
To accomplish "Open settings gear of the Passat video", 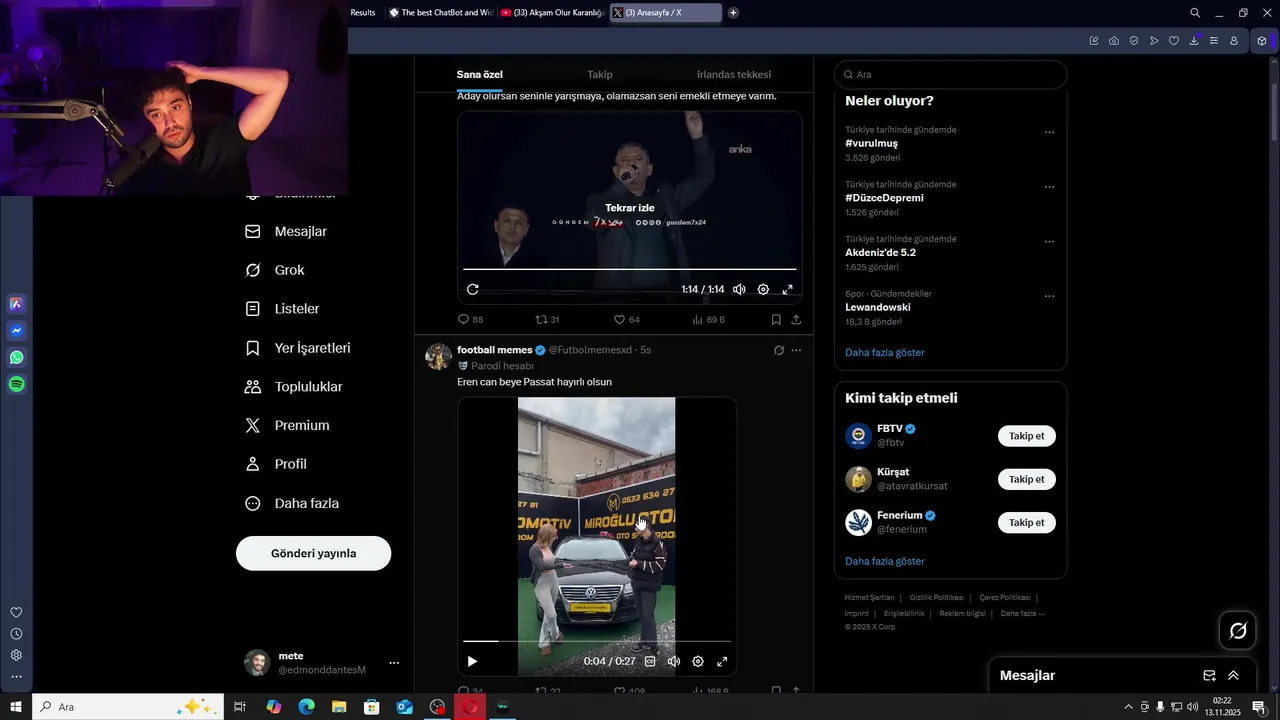I will (698, 661).
